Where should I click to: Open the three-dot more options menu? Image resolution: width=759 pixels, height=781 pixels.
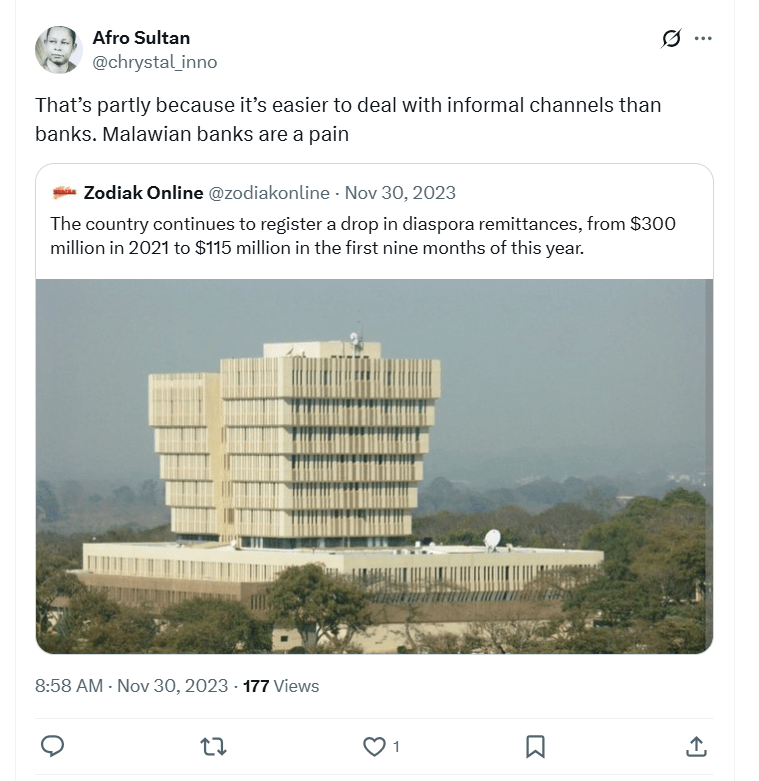click(x=703, y=39)
